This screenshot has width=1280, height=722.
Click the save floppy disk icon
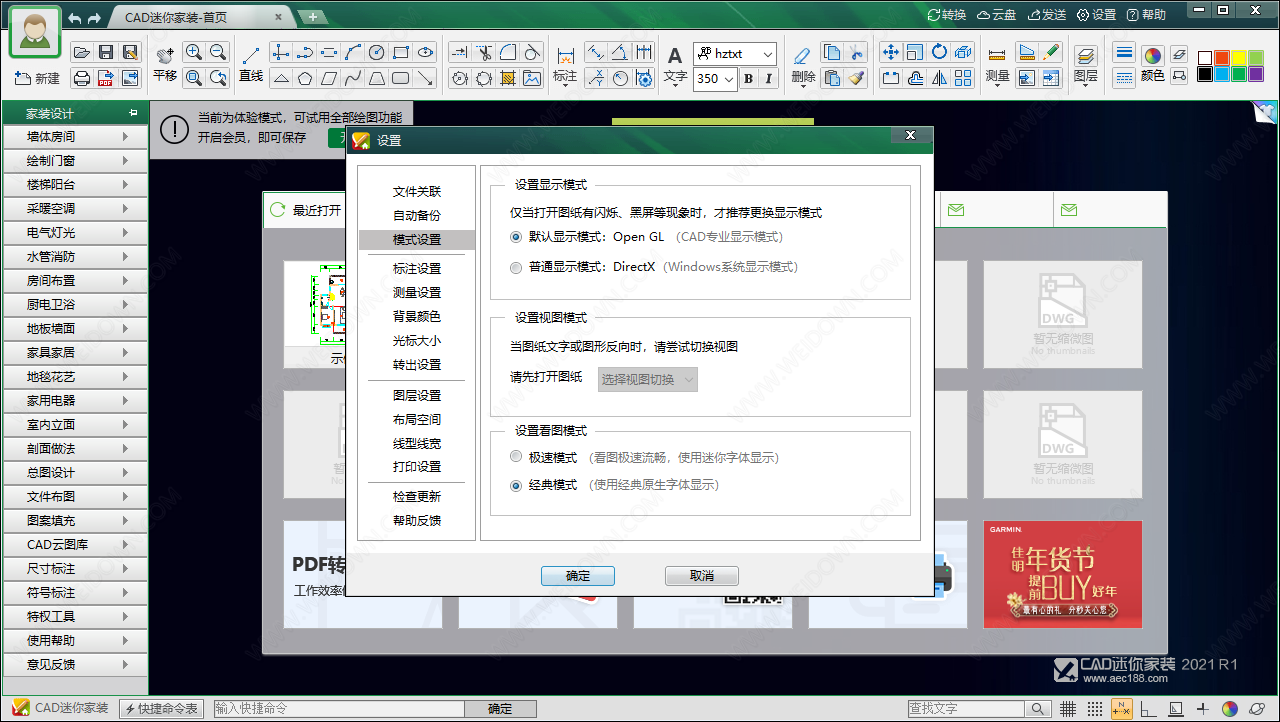[x=106, y=52]
